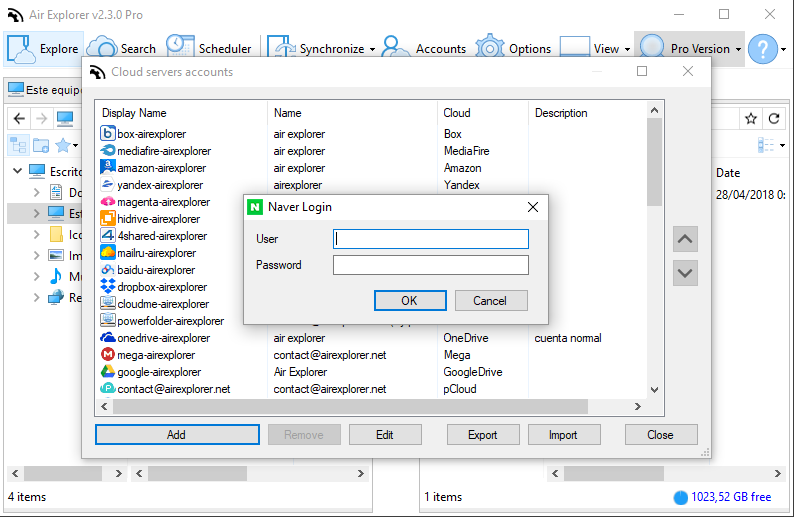Open Options with the gear icon
This screenshot has height=517, width=794.
click(x=513, y=49)
